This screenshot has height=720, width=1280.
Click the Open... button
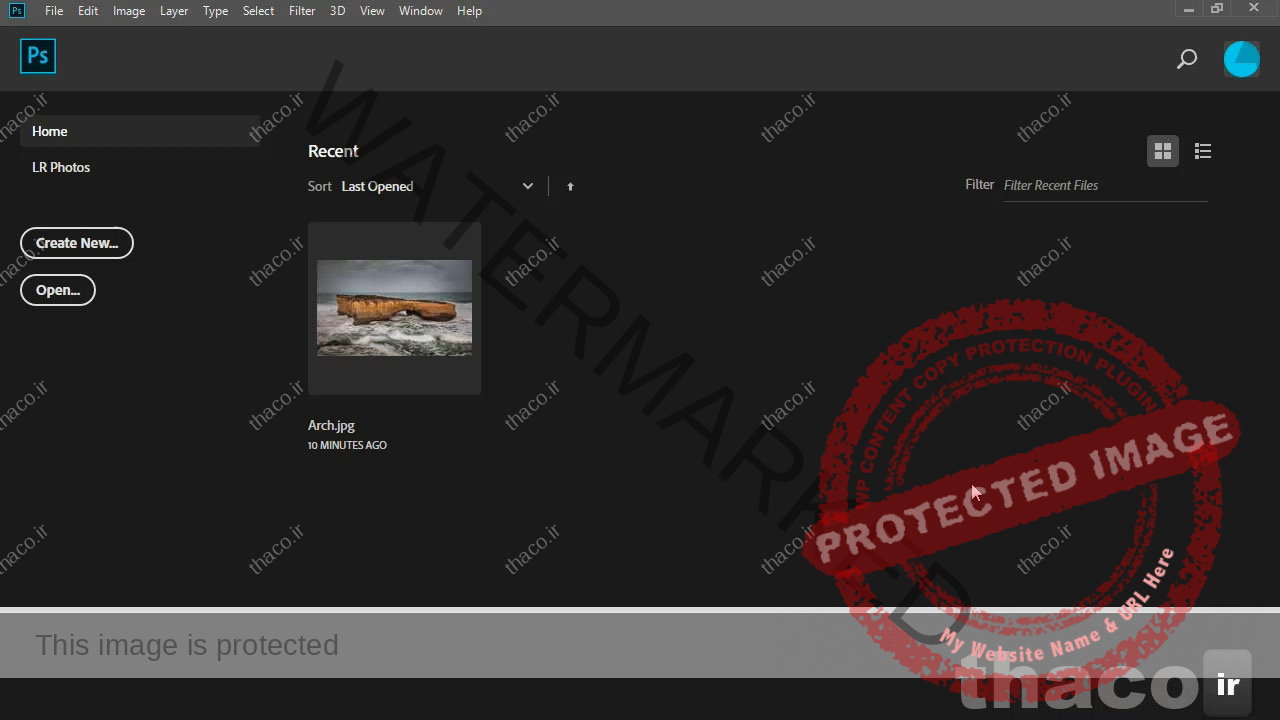coord(58,290)
